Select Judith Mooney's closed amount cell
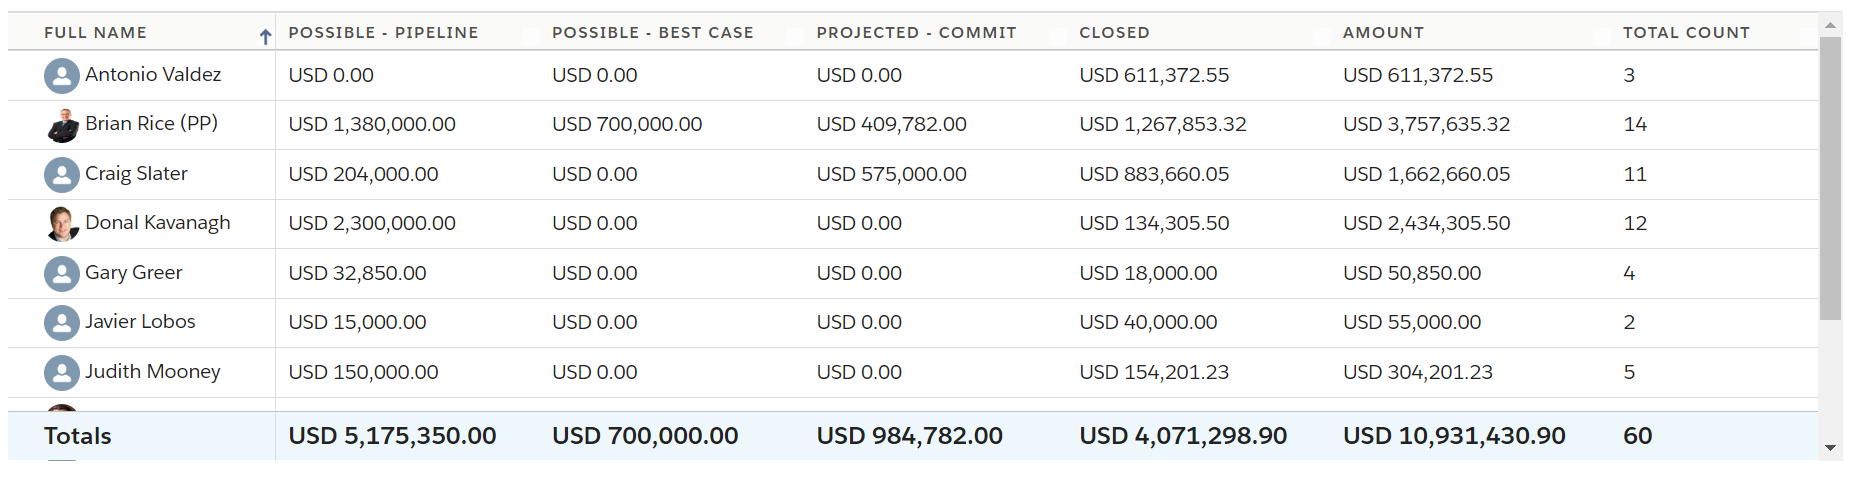The image size is (1851, 484). pyautogui.click(x=1154, y=372)
